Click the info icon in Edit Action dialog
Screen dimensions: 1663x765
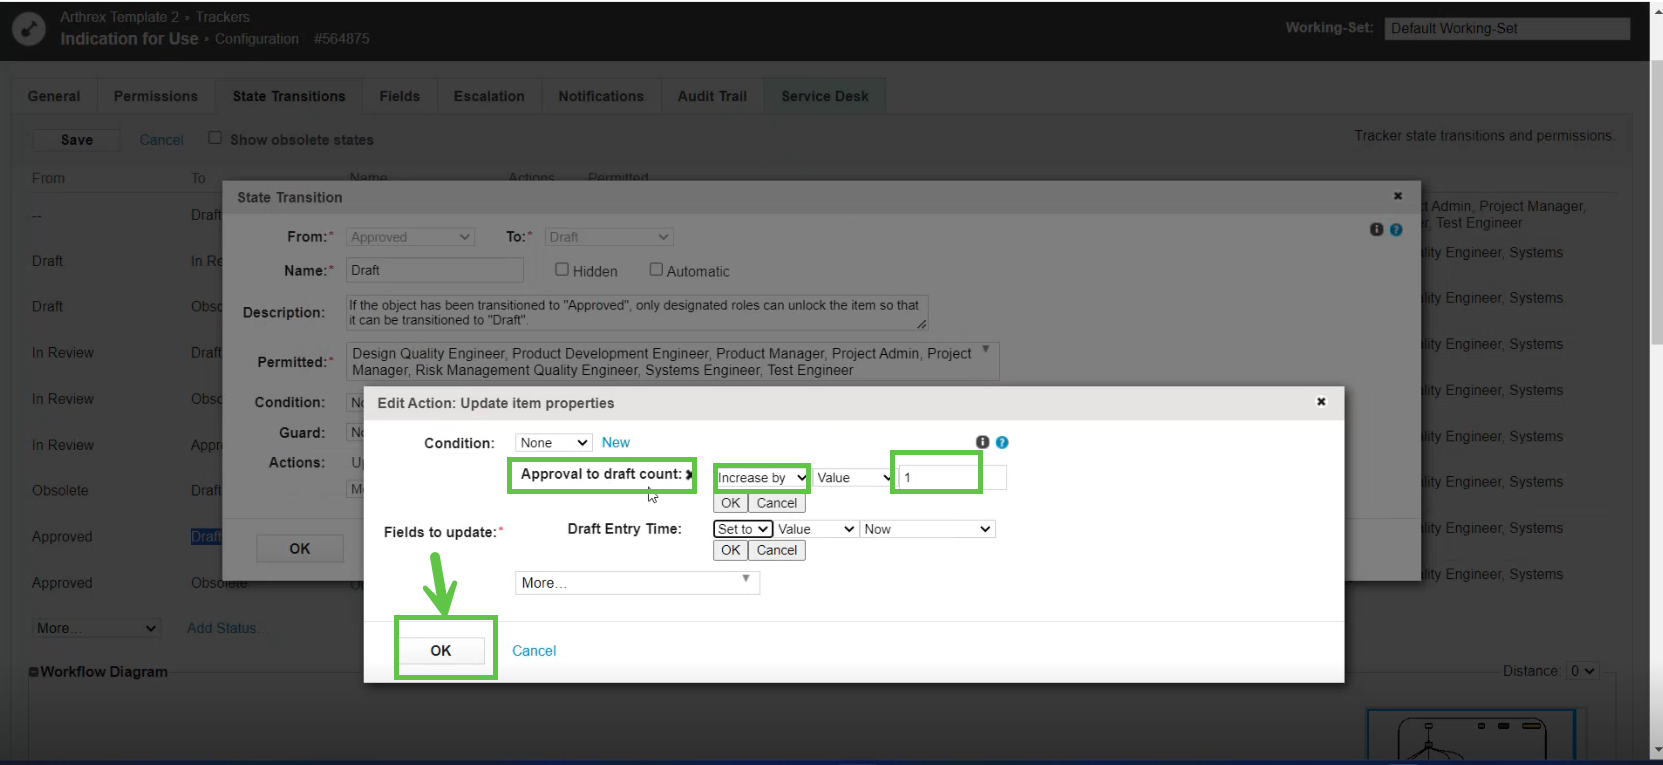click(982, 442)
